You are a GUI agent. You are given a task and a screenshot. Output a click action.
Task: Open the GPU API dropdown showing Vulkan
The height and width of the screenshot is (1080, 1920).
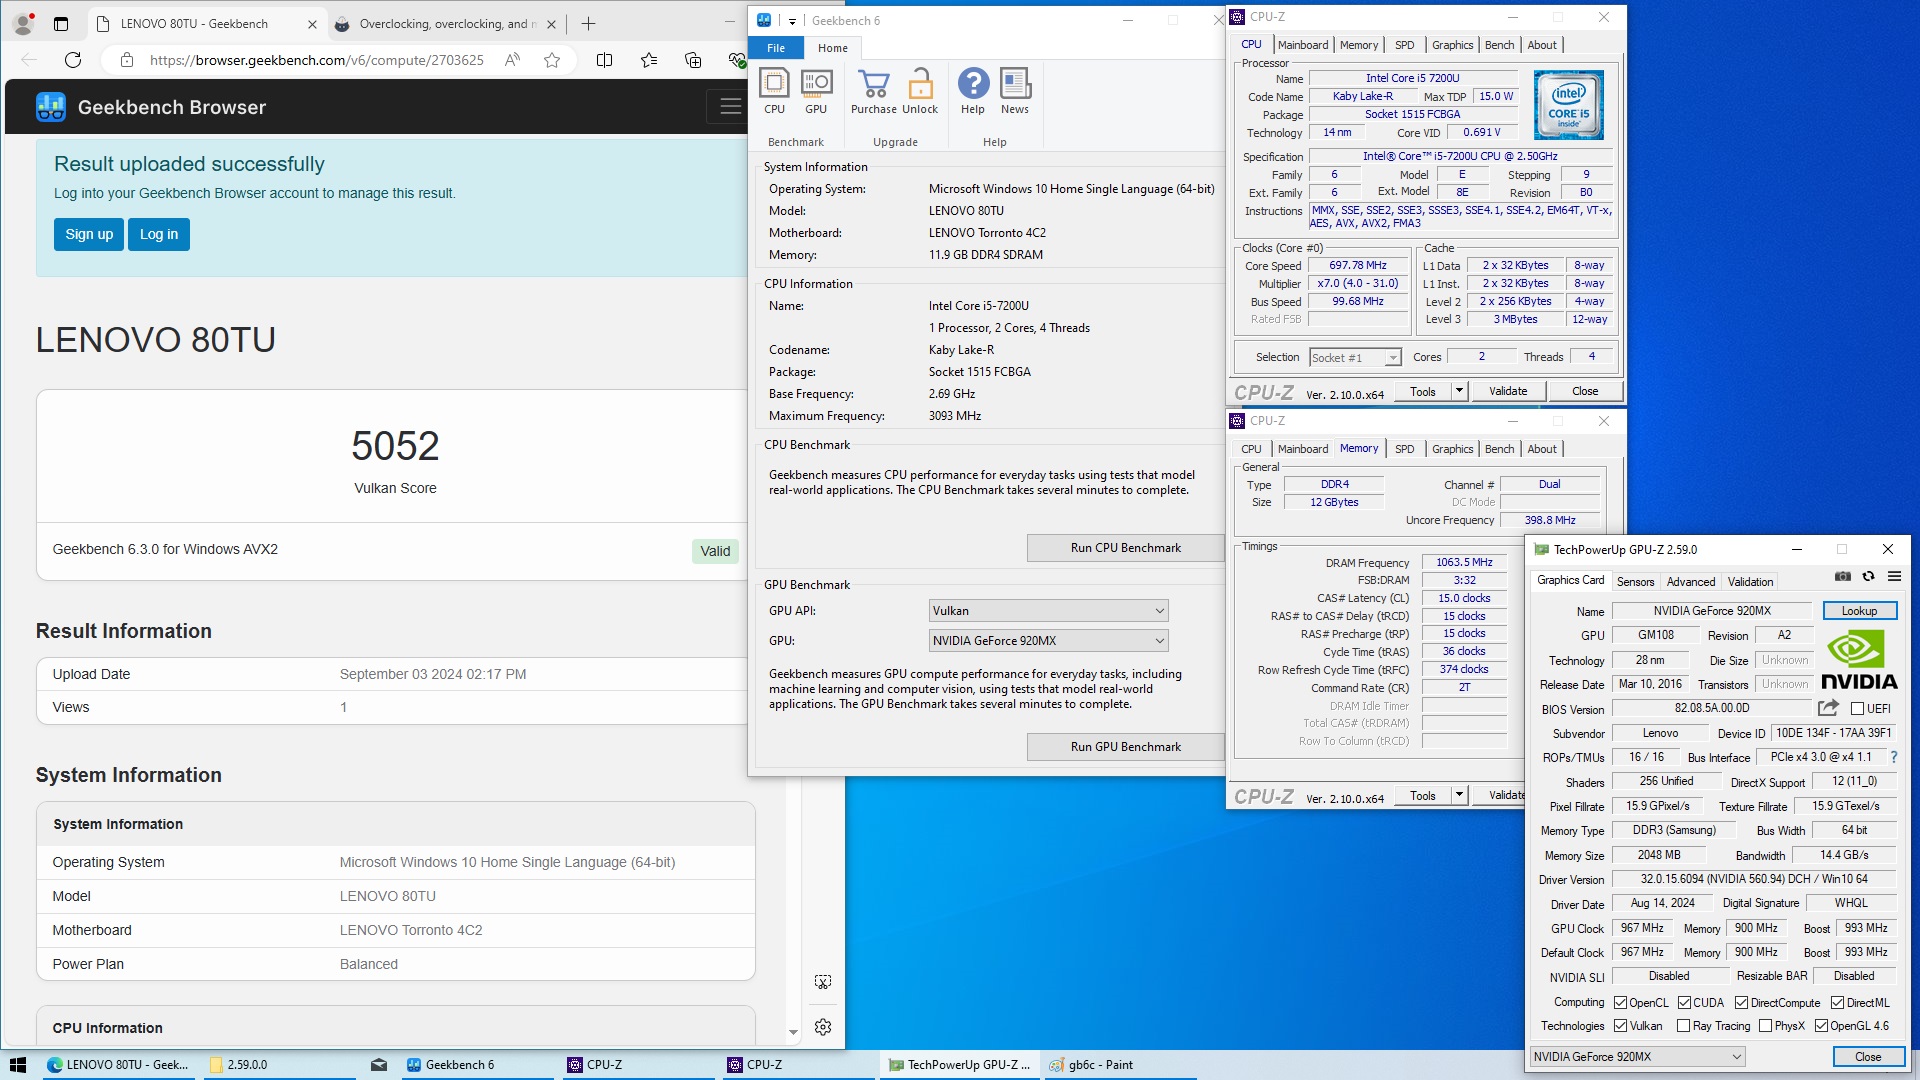pos(1048,611)
